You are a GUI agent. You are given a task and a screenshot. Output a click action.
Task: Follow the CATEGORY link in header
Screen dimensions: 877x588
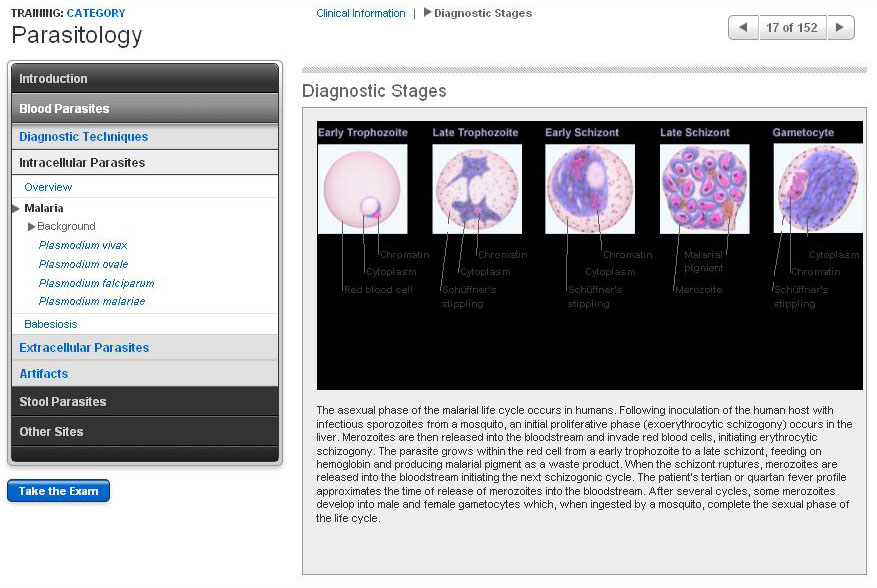[x=96, y=13]
